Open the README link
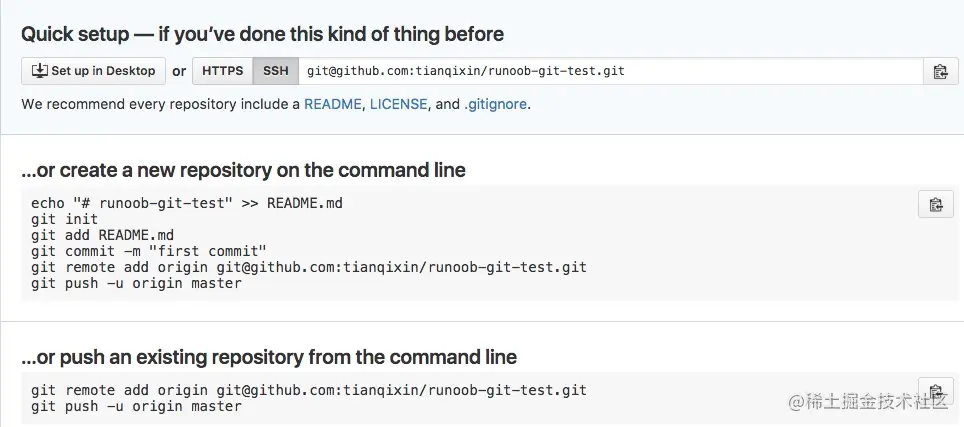 click(333, 104)
